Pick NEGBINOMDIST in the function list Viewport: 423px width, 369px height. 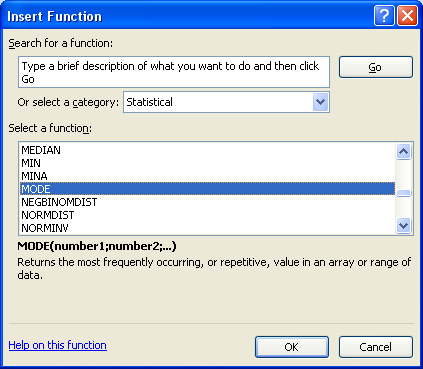207,202
